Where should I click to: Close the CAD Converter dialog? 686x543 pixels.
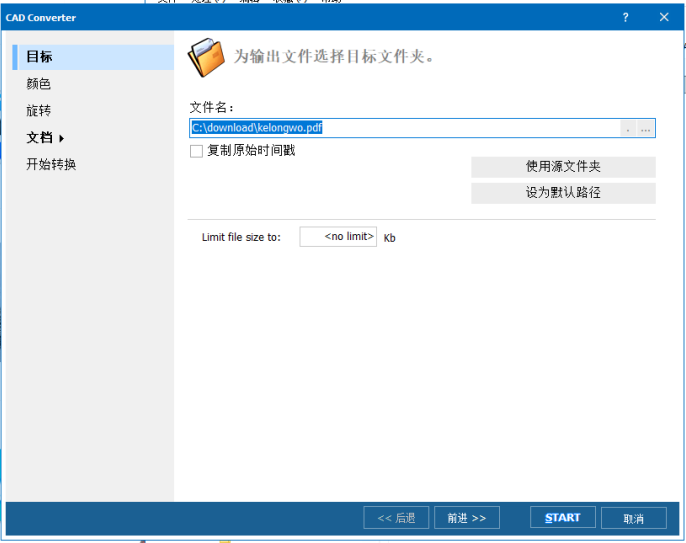pyautogui.click(x=664, y=17)
